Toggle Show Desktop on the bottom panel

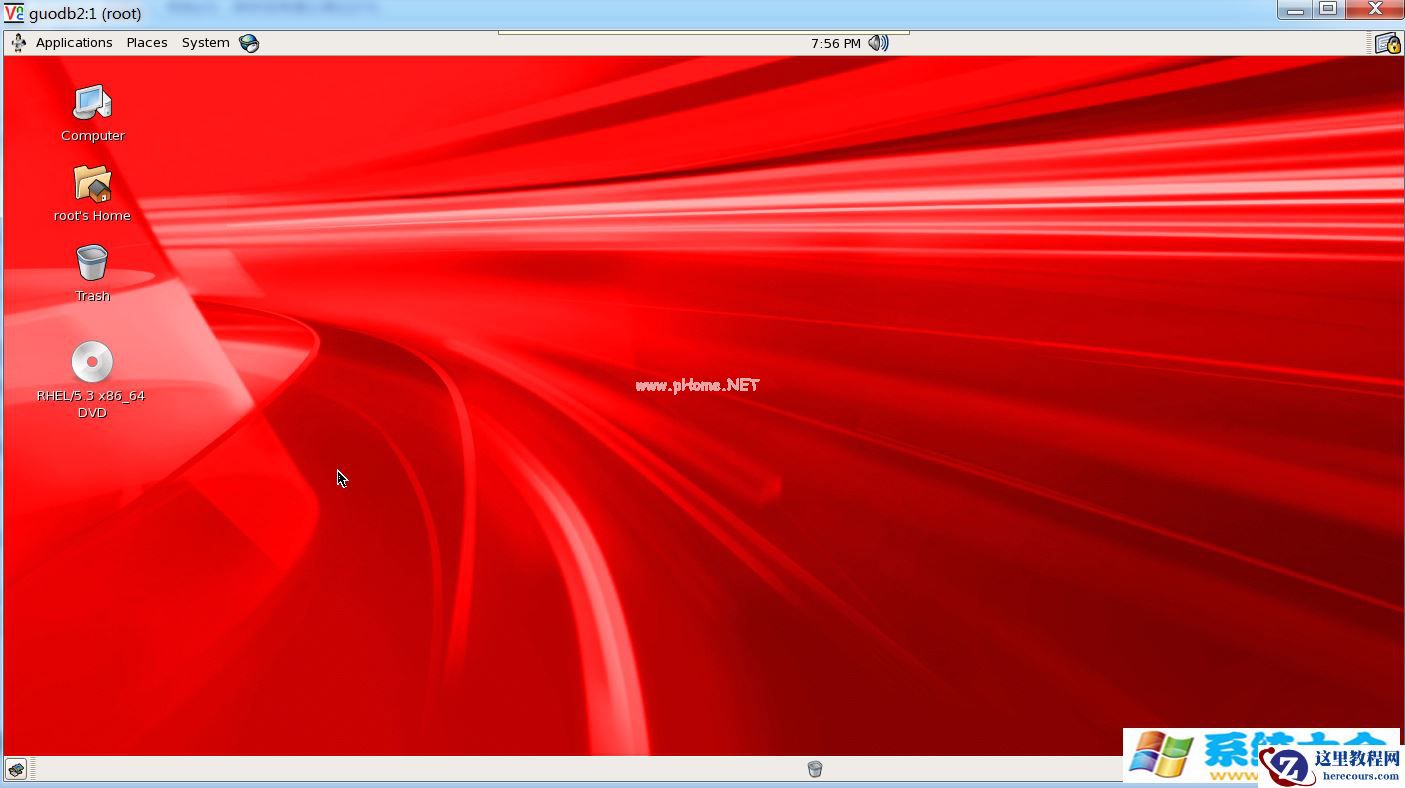point(15,768)
